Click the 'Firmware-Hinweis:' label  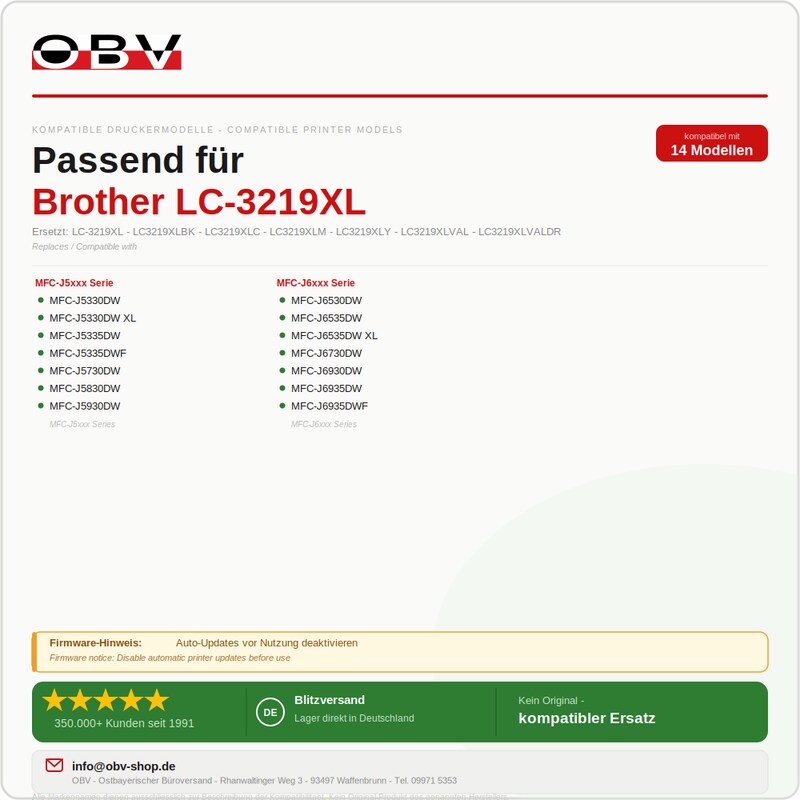point(95,643)
